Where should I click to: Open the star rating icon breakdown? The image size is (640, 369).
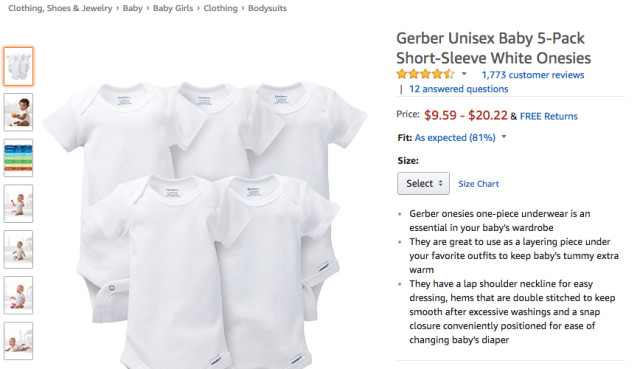point(425,74)
